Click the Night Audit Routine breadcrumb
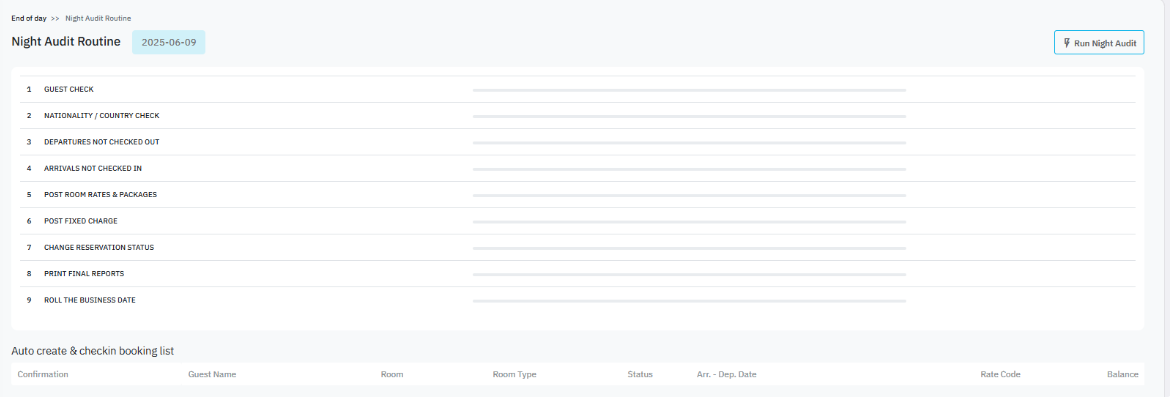The width and height of the screenshot is (1170, 405). point(98,18)
